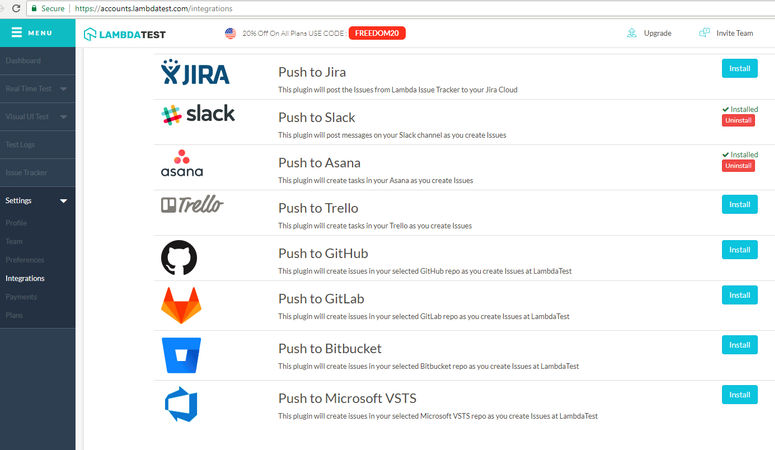Image resolution: width=775 pixels, height=450 pixels.
Task: Install the Push to Microsoft VSTS plugin
Action: point(739,395)
